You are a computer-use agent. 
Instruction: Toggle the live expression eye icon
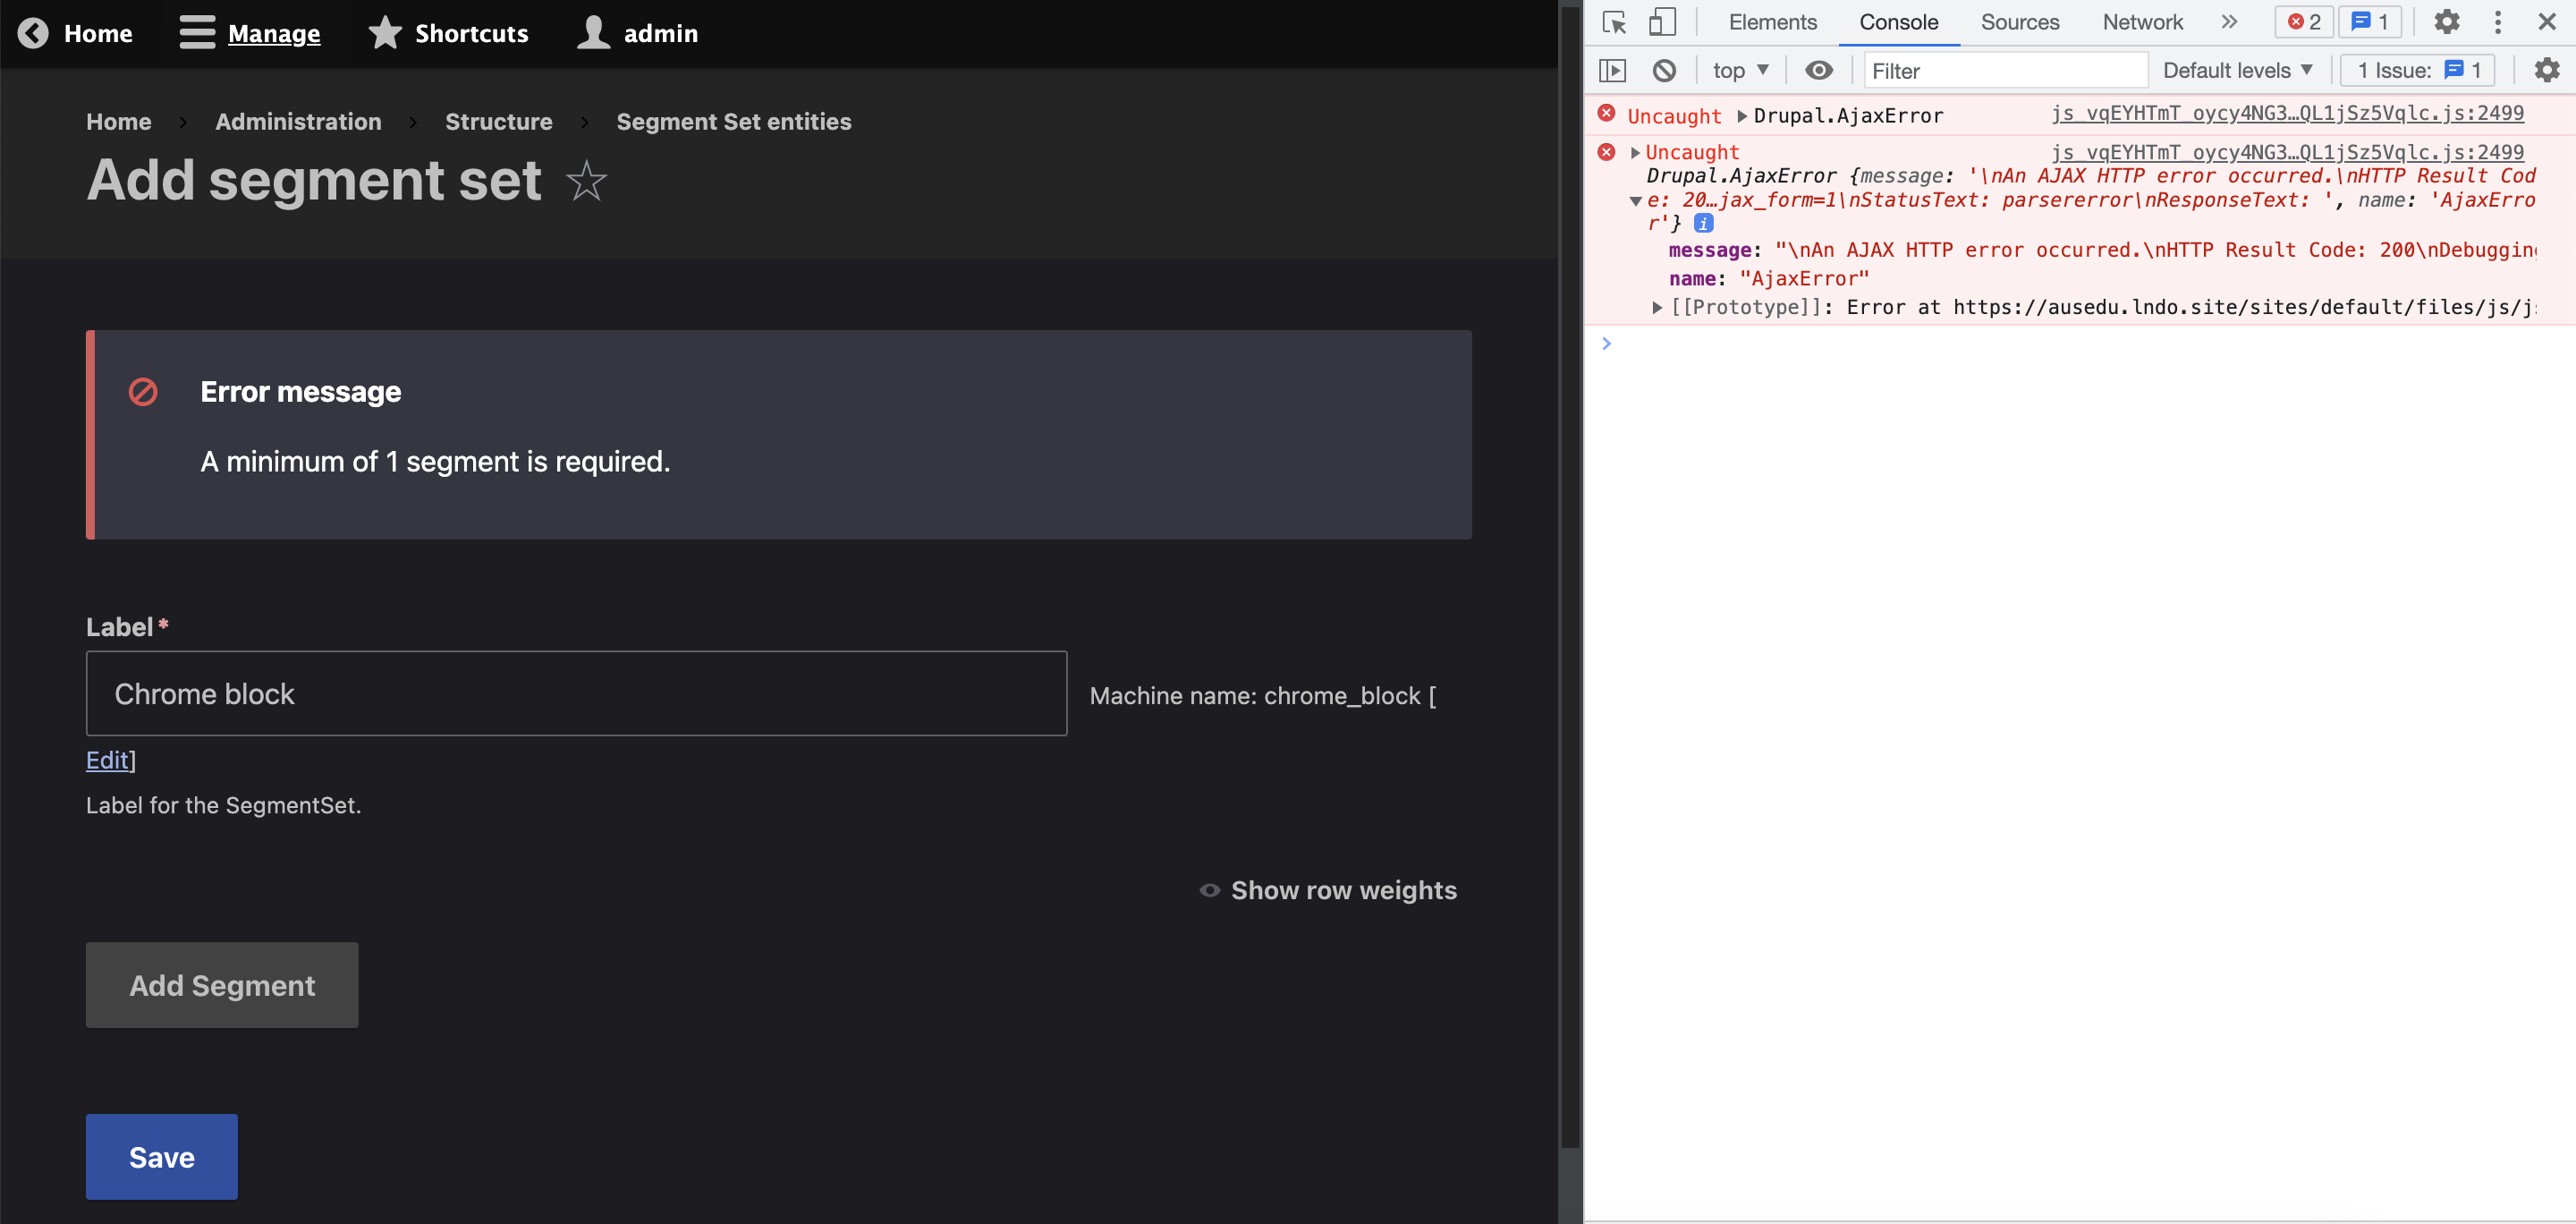1819,70
